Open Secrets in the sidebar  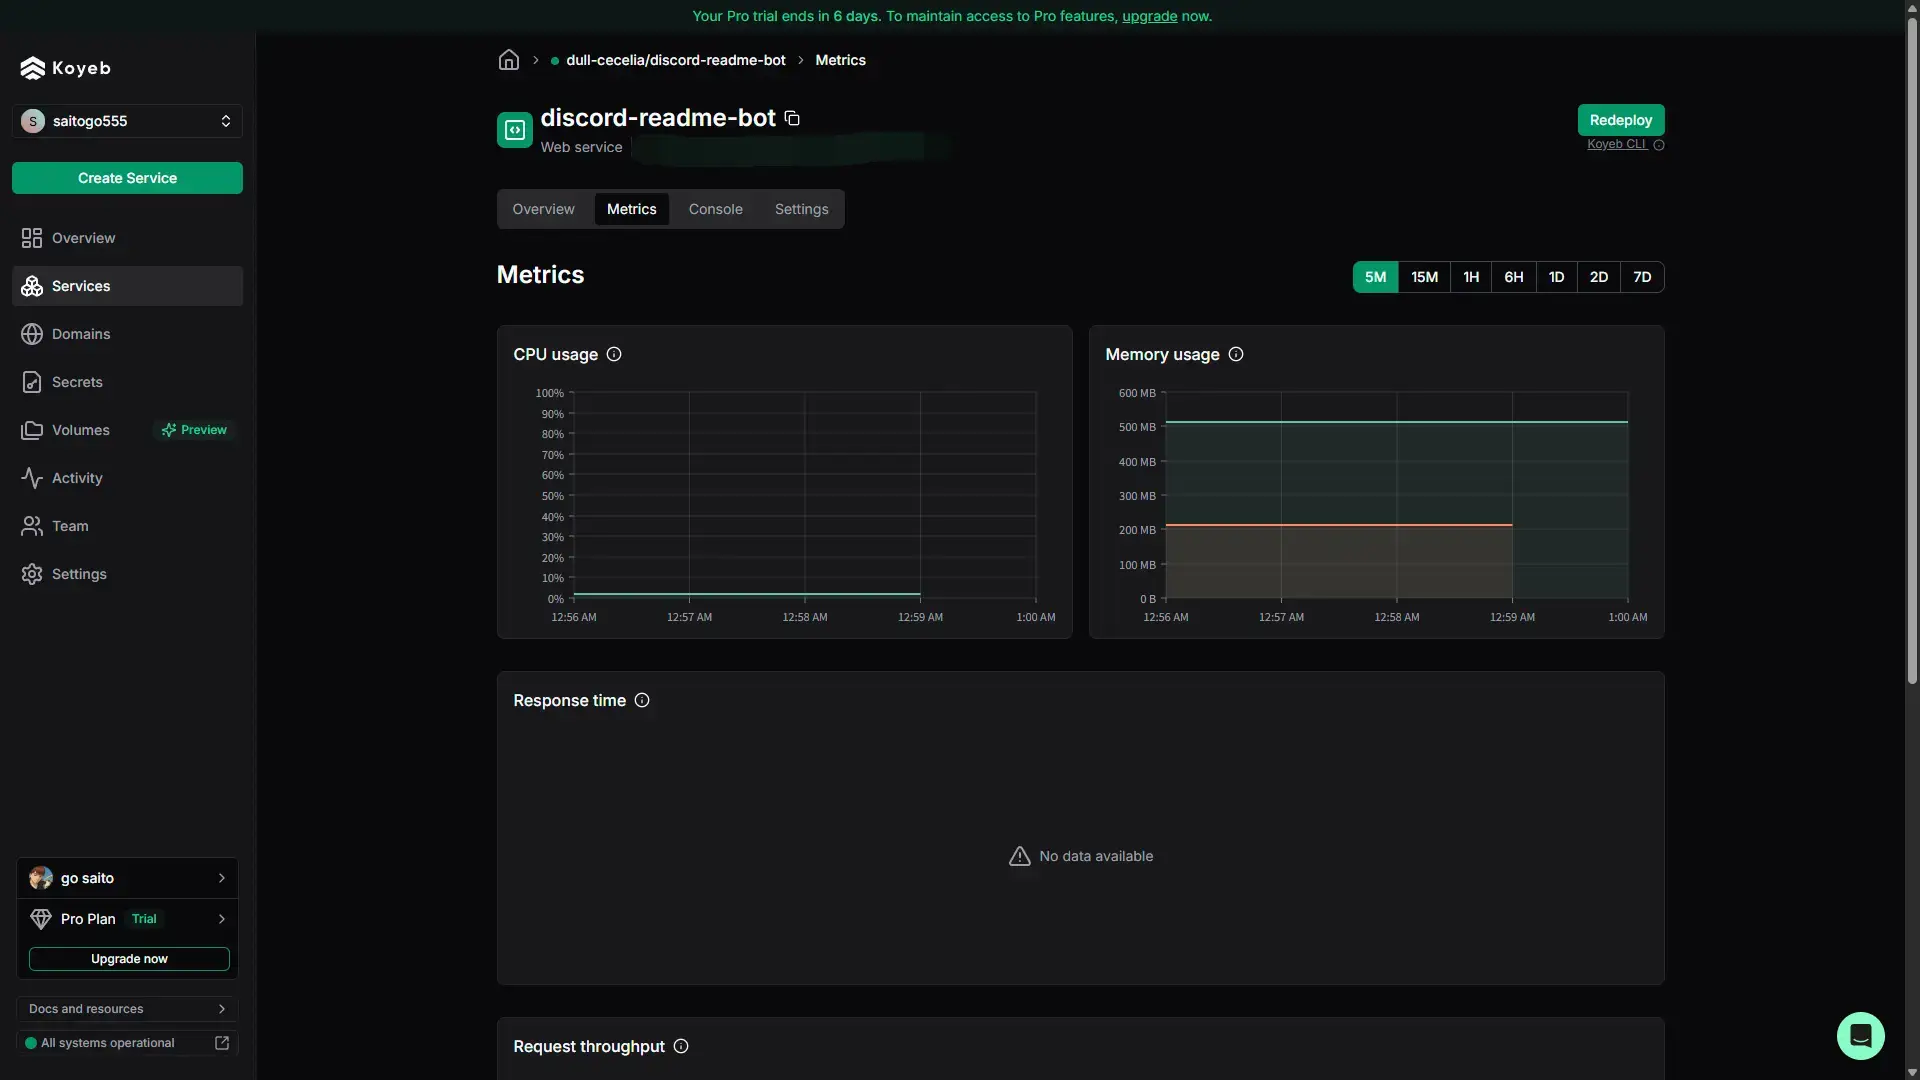coord(127,382)
